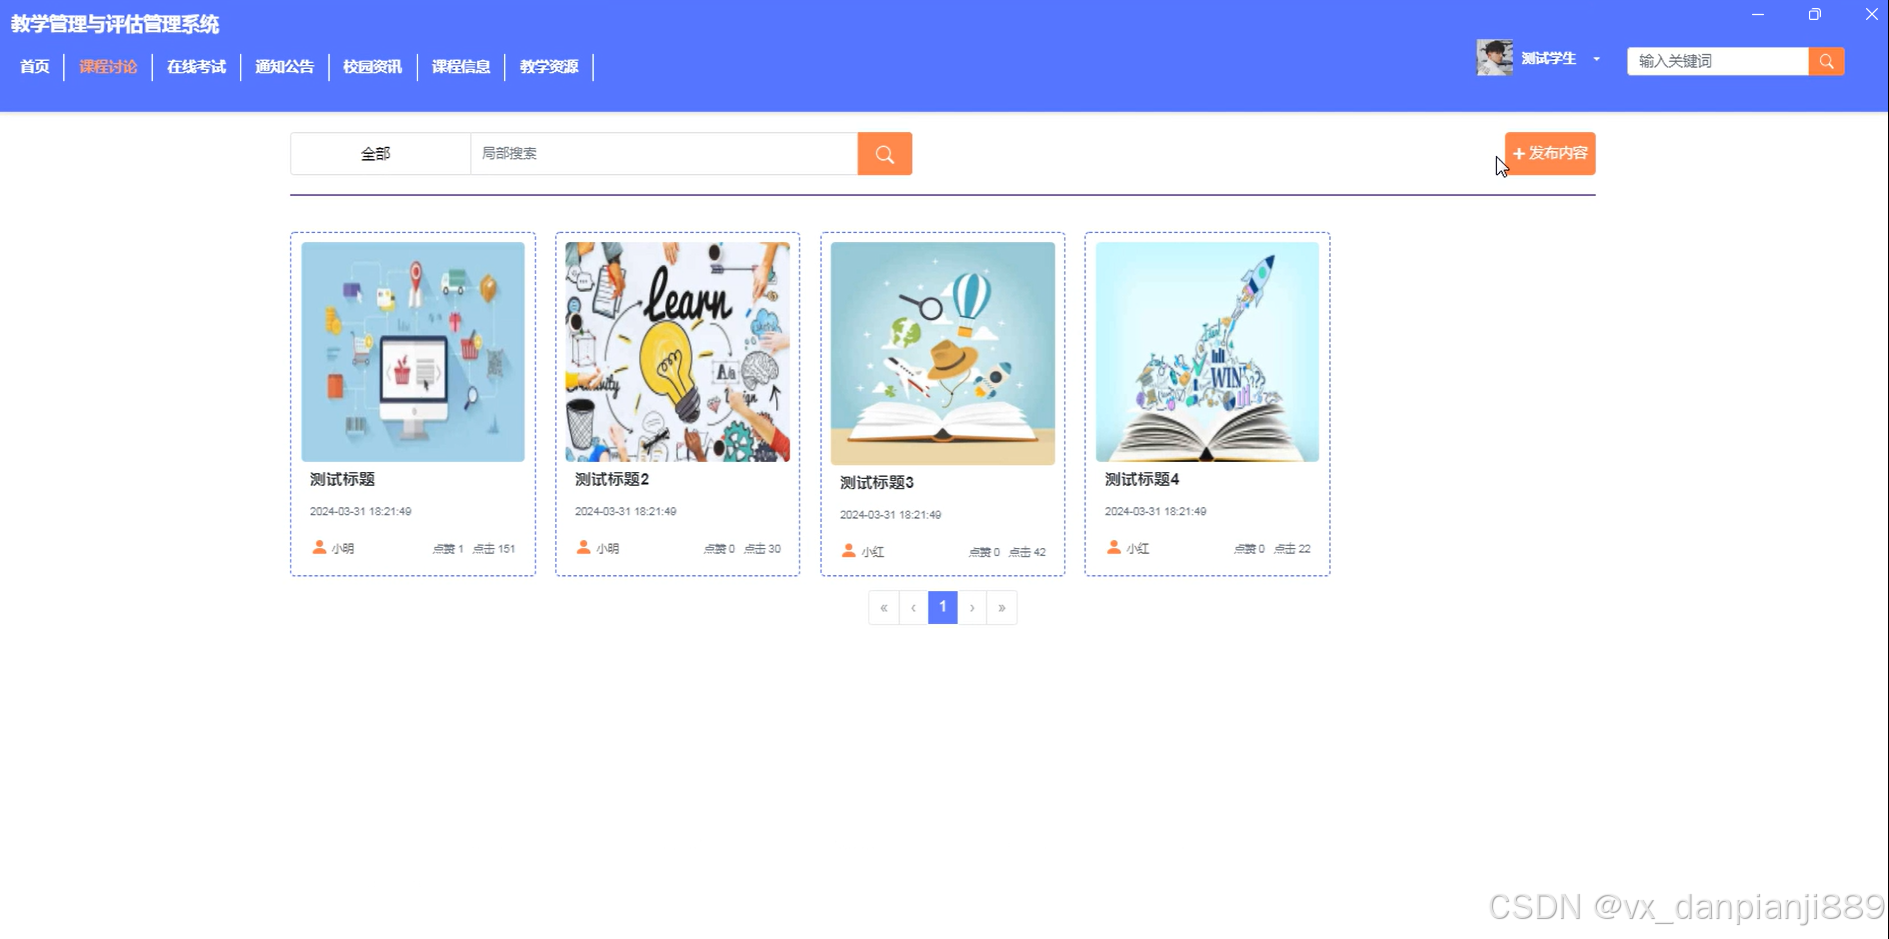Screen dimensions: 1889x939
Task: Focus the 局部搜索 search input
Action: point(664,154)
